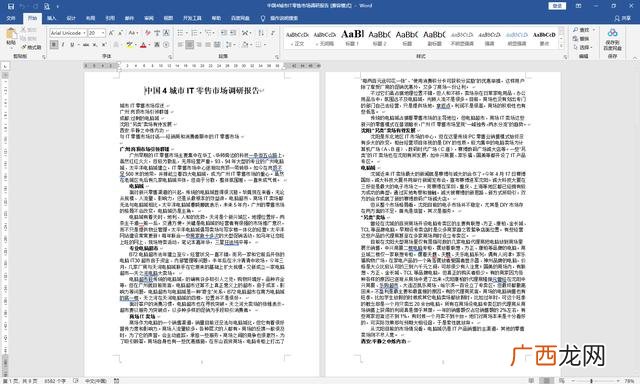Open the text highlight color dropdown arrow

[x=136, y=44]
